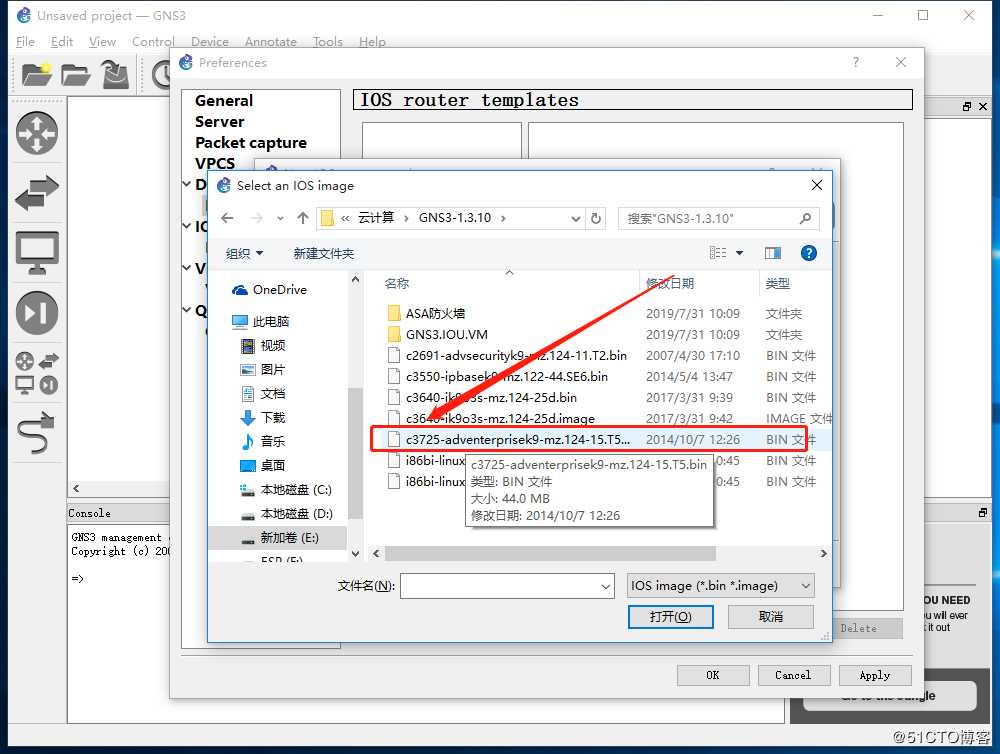Browse switches device category icon

click(37, 193)
